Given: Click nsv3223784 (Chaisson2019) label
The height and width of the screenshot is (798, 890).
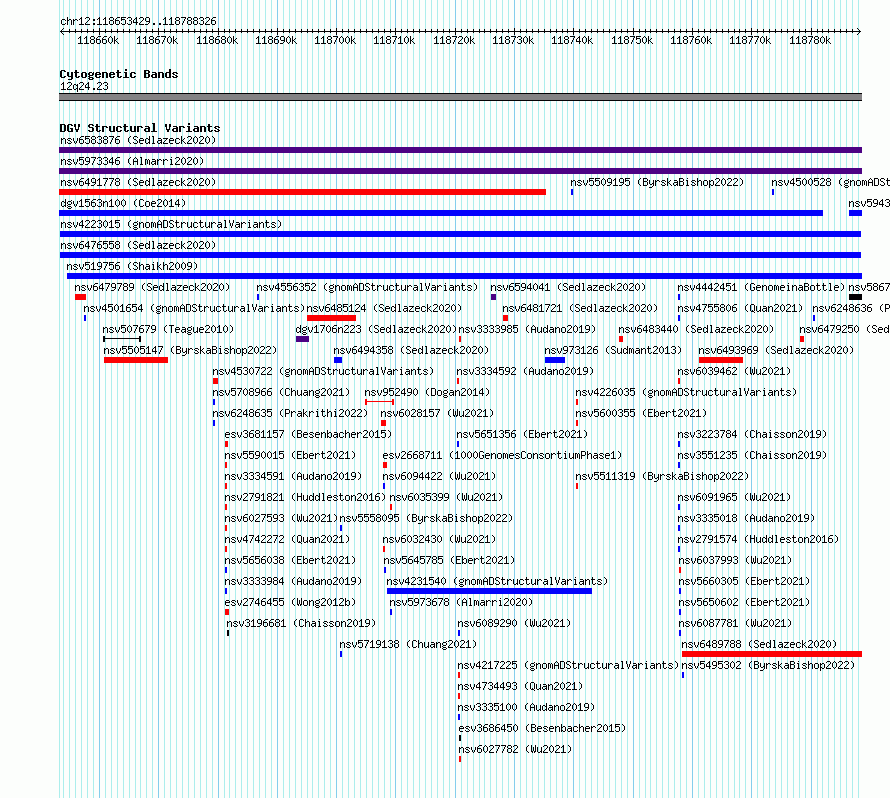Looking at the screenshot, I should (x=752, y=434).
